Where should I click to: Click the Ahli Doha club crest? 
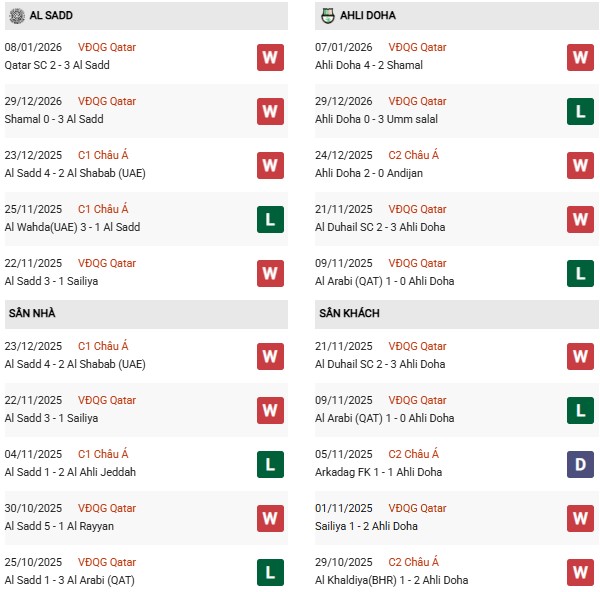pyautogui.click(x=326, y=16)
